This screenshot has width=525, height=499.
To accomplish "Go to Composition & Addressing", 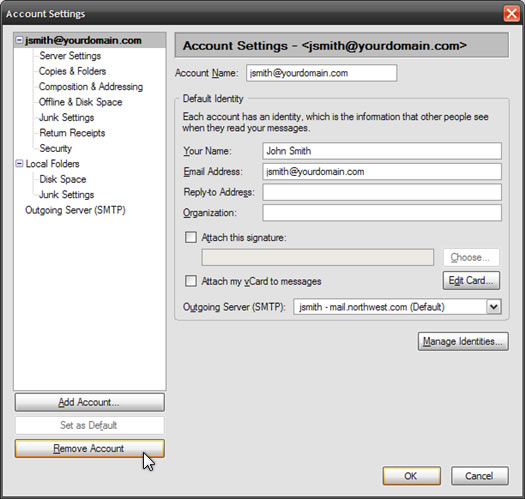I will point(91,87).
